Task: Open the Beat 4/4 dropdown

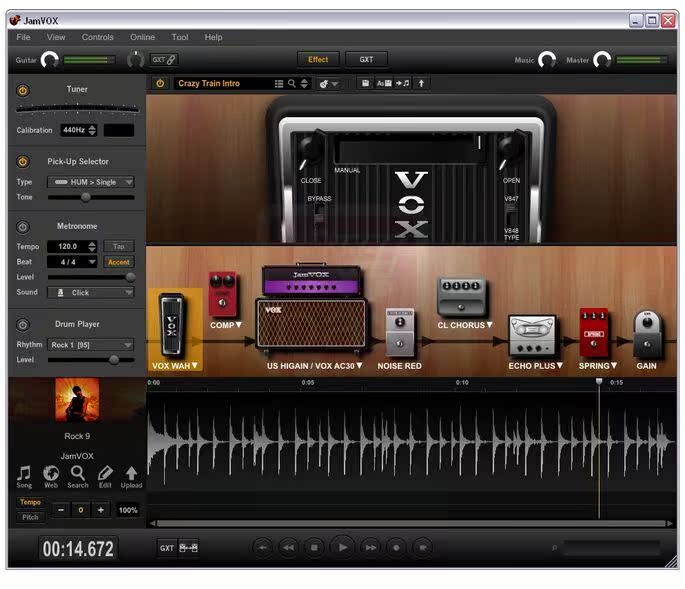Action: pyautogui.click(x=73, y=262)
